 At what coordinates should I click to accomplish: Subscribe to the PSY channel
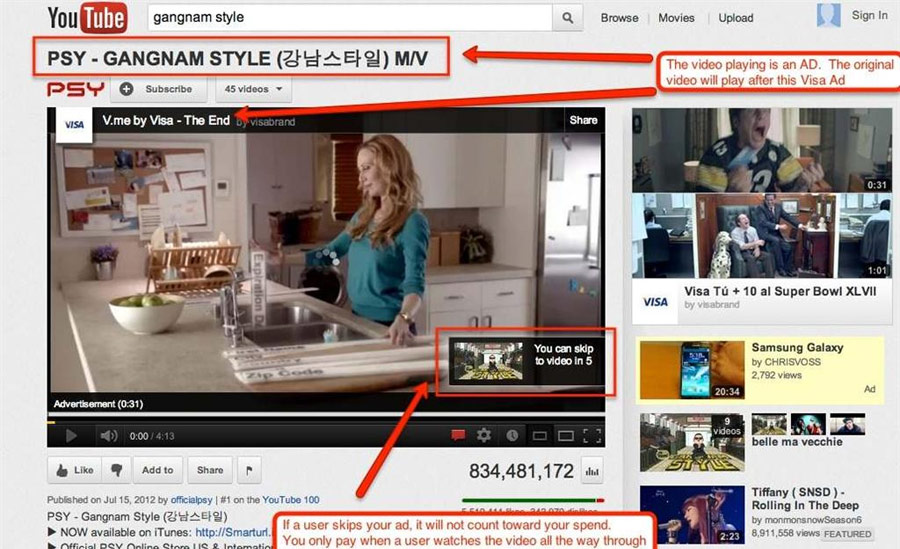click(158, 89)
